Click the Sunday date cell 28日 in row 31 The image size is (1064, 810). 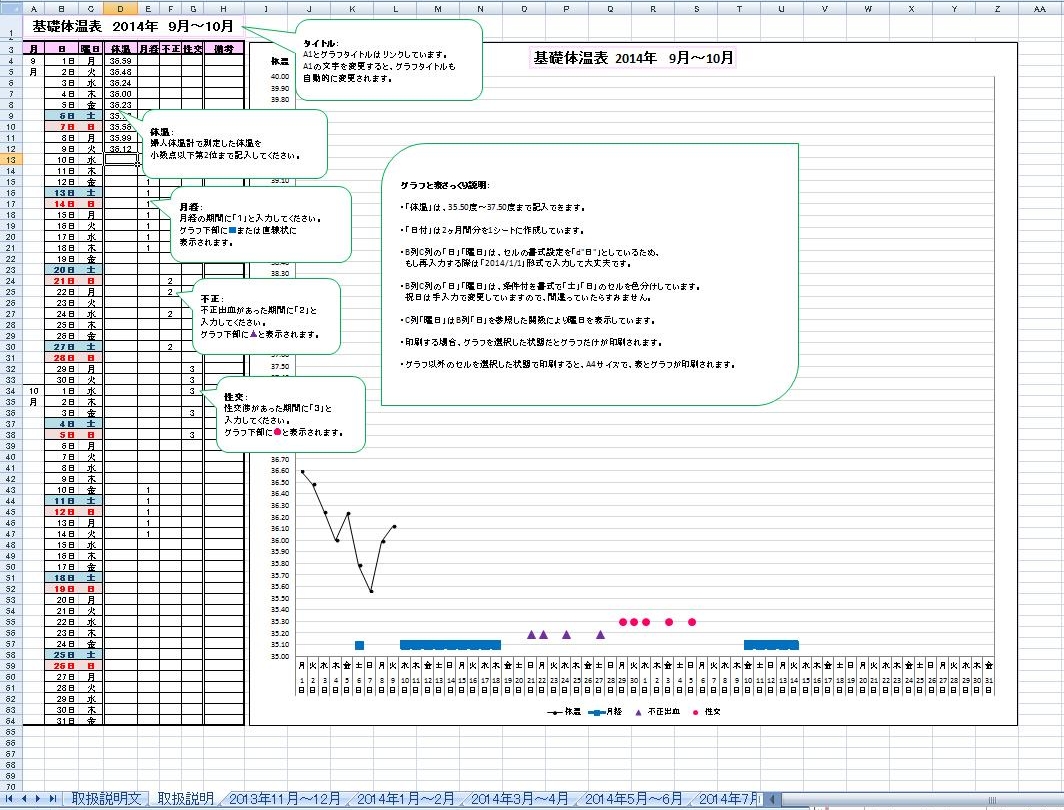(62, 358)
